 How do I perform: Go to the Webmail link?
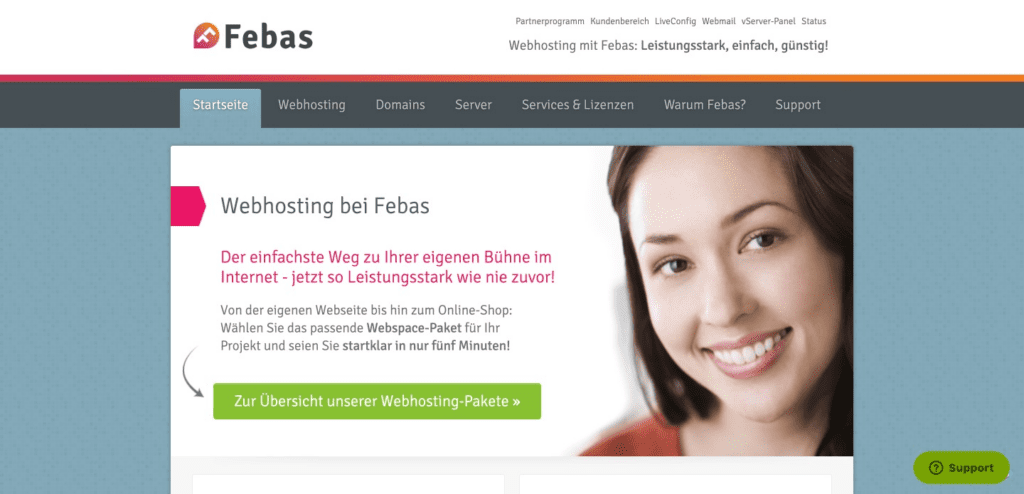click(718, 21)
